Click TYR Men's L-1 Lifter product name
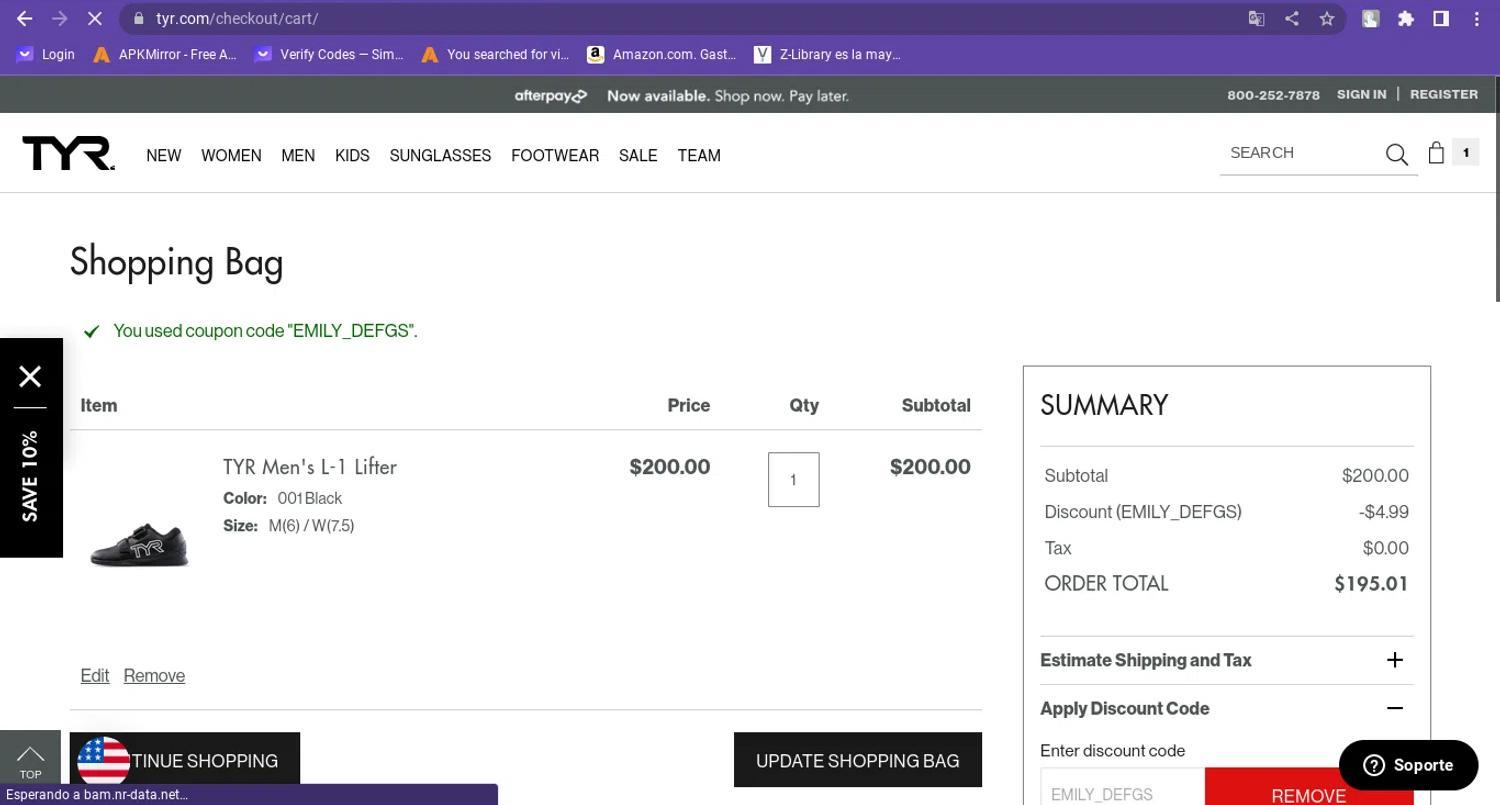This screenshot has width=1500, height=805. 310,467
